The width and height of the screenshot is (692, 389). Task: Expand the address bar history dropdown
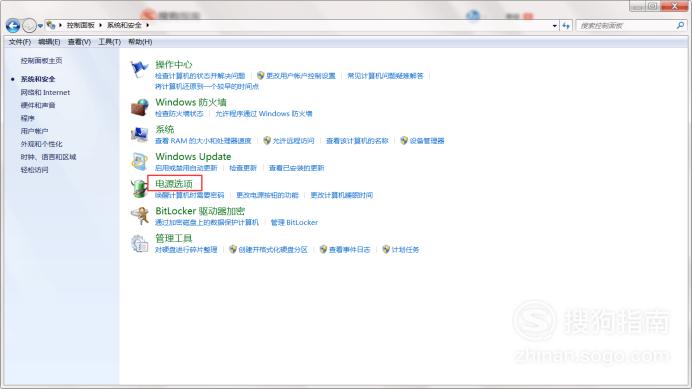pos(555,26)
